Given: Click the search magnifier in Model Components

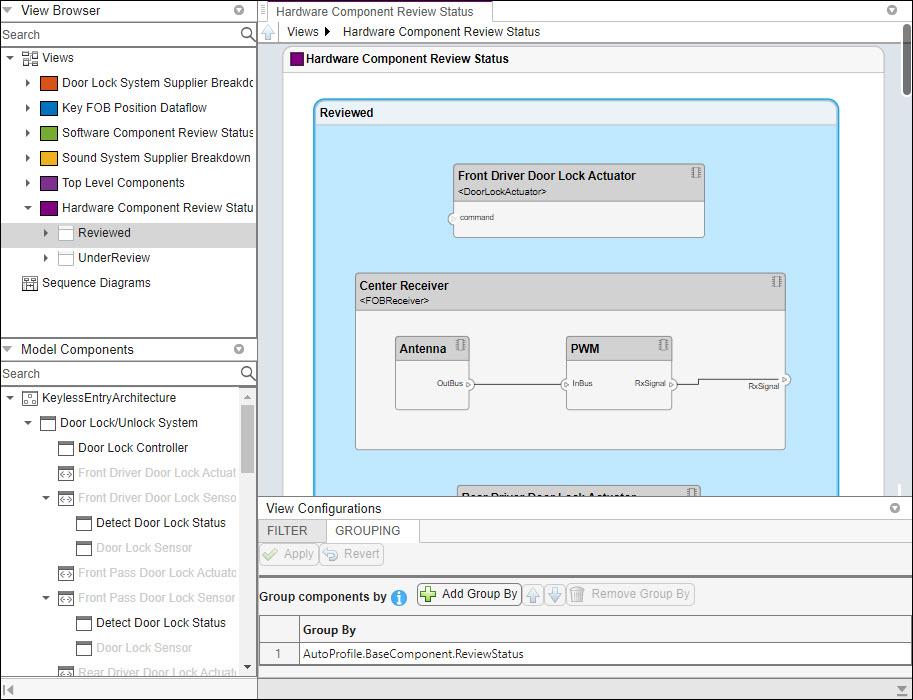Looking at the screenshot, I should 248,373.
